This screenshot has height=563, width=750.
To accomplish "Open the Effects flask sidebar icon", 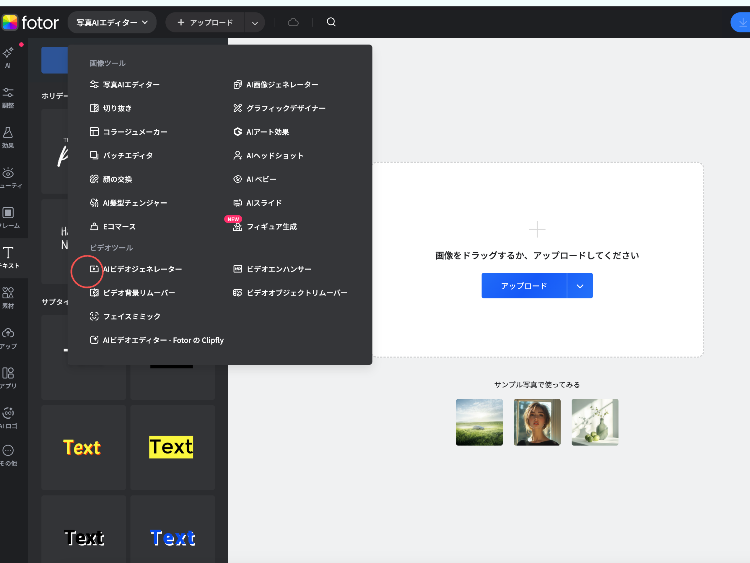I will click(8, 135).
